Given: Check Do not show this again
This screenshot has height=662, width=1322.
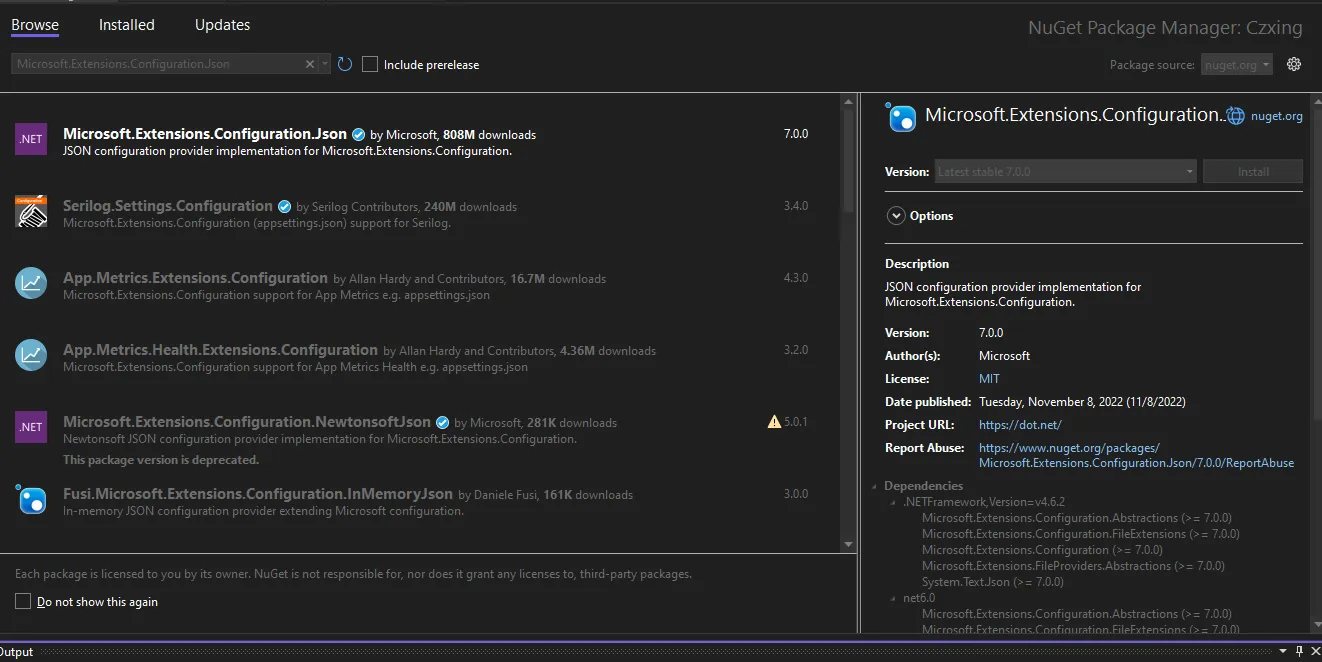Looking at the screenshot, I should click(x=23, y=601).
